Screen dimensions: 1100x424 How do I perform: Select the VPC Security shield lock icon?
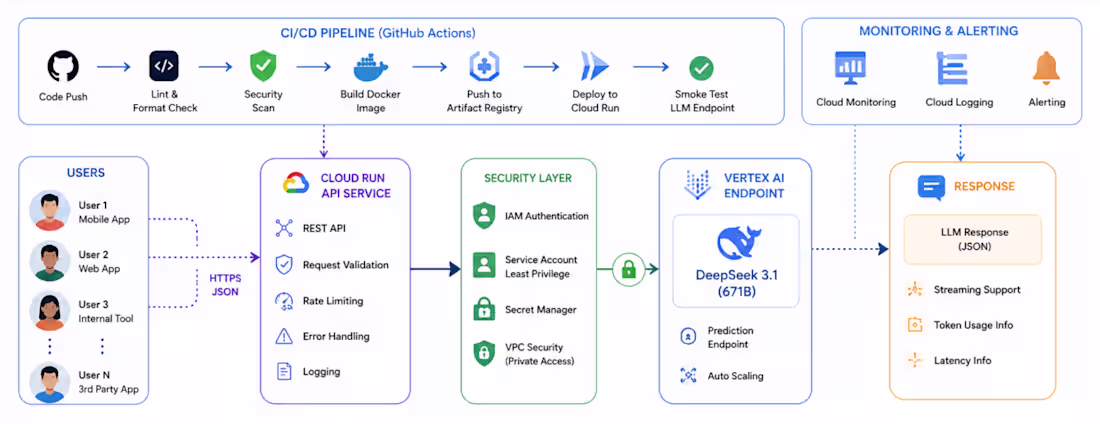tap(484, 353)
